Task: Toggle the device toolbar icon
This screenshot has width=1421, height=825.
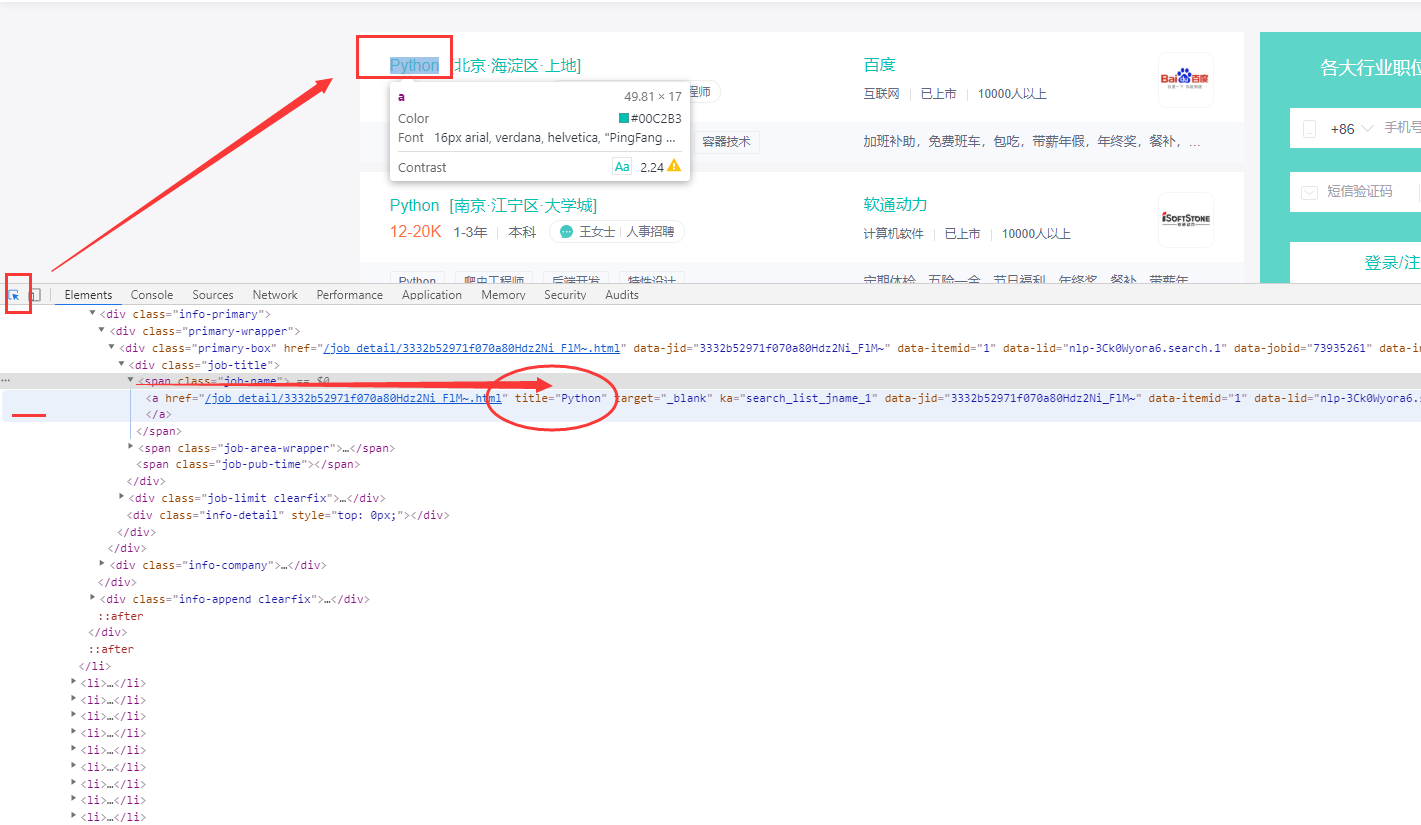Action: click(35, 295)
